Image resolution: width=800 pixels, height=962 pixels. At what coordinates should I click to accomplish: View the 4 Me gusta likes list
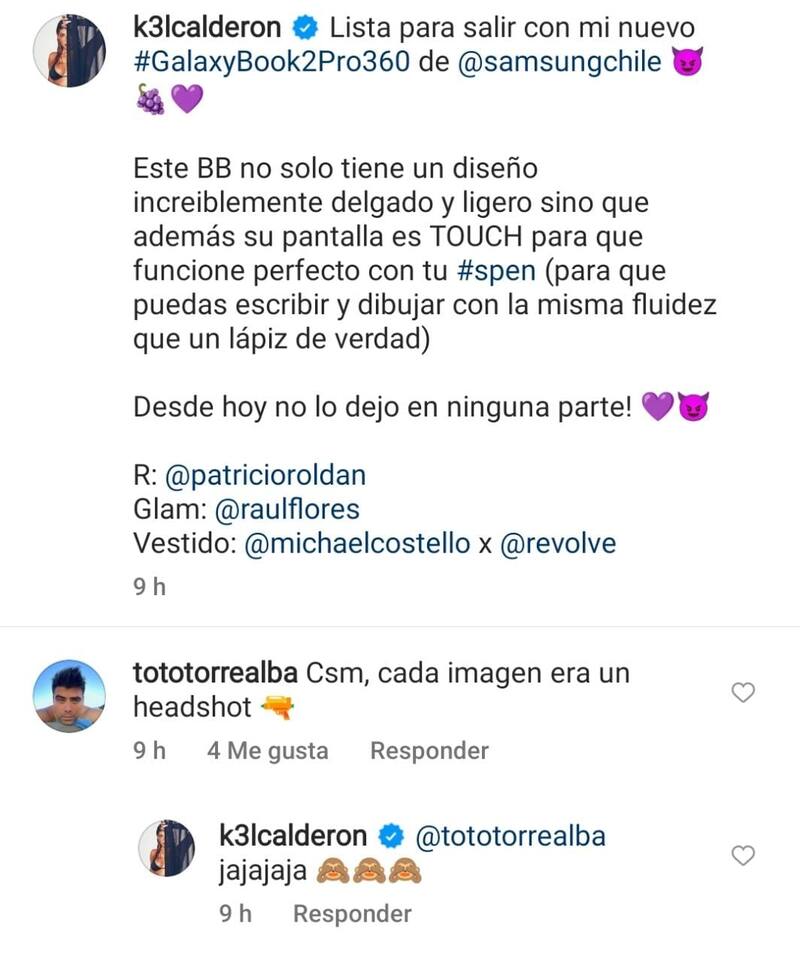point(267,750)
